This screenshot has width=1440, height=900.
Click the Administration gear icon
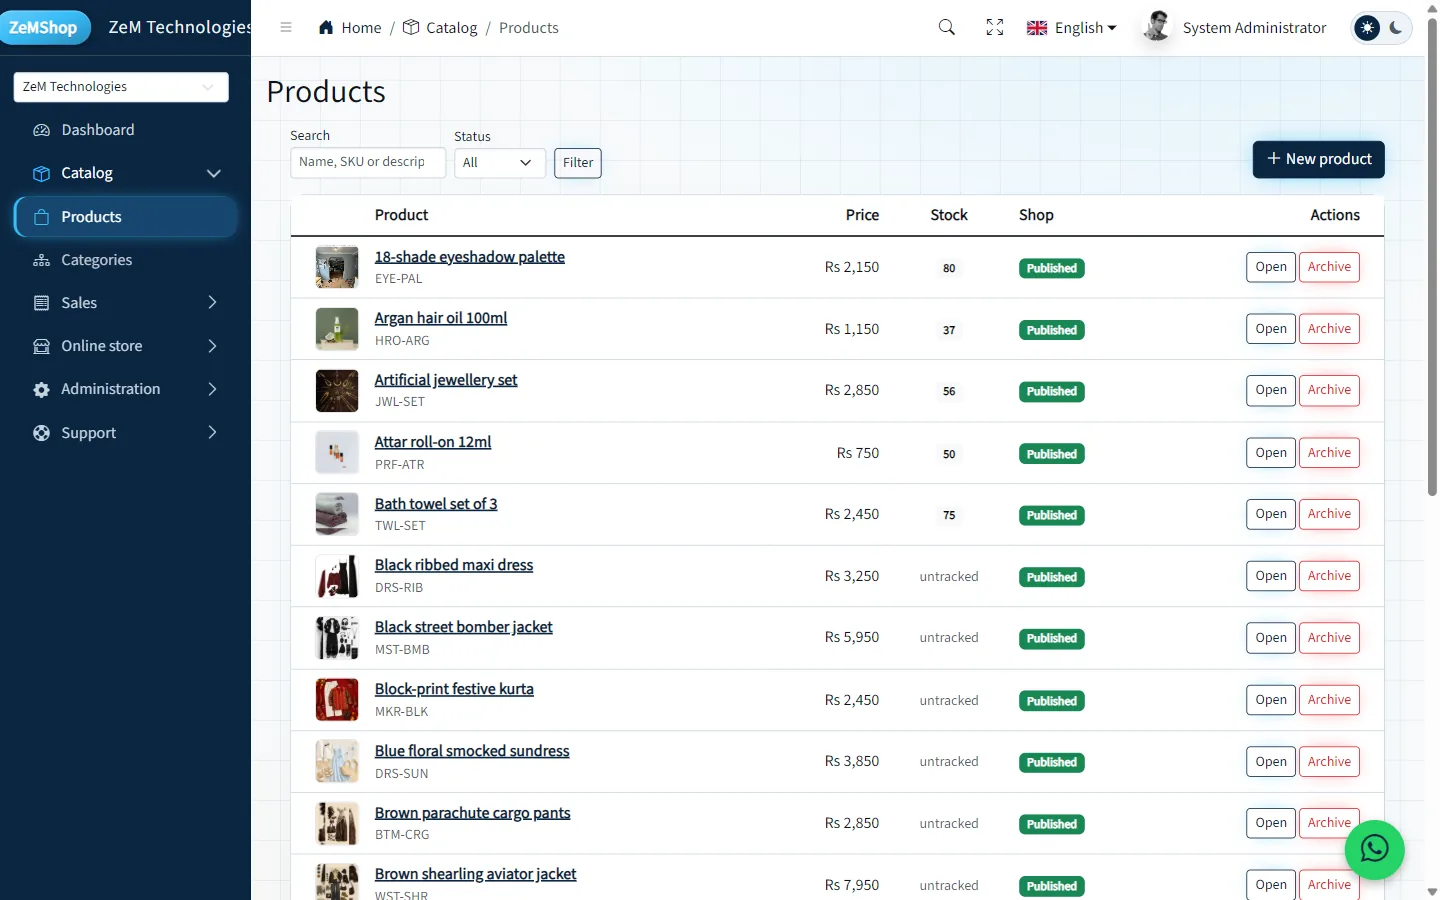(x=41, y=389)
